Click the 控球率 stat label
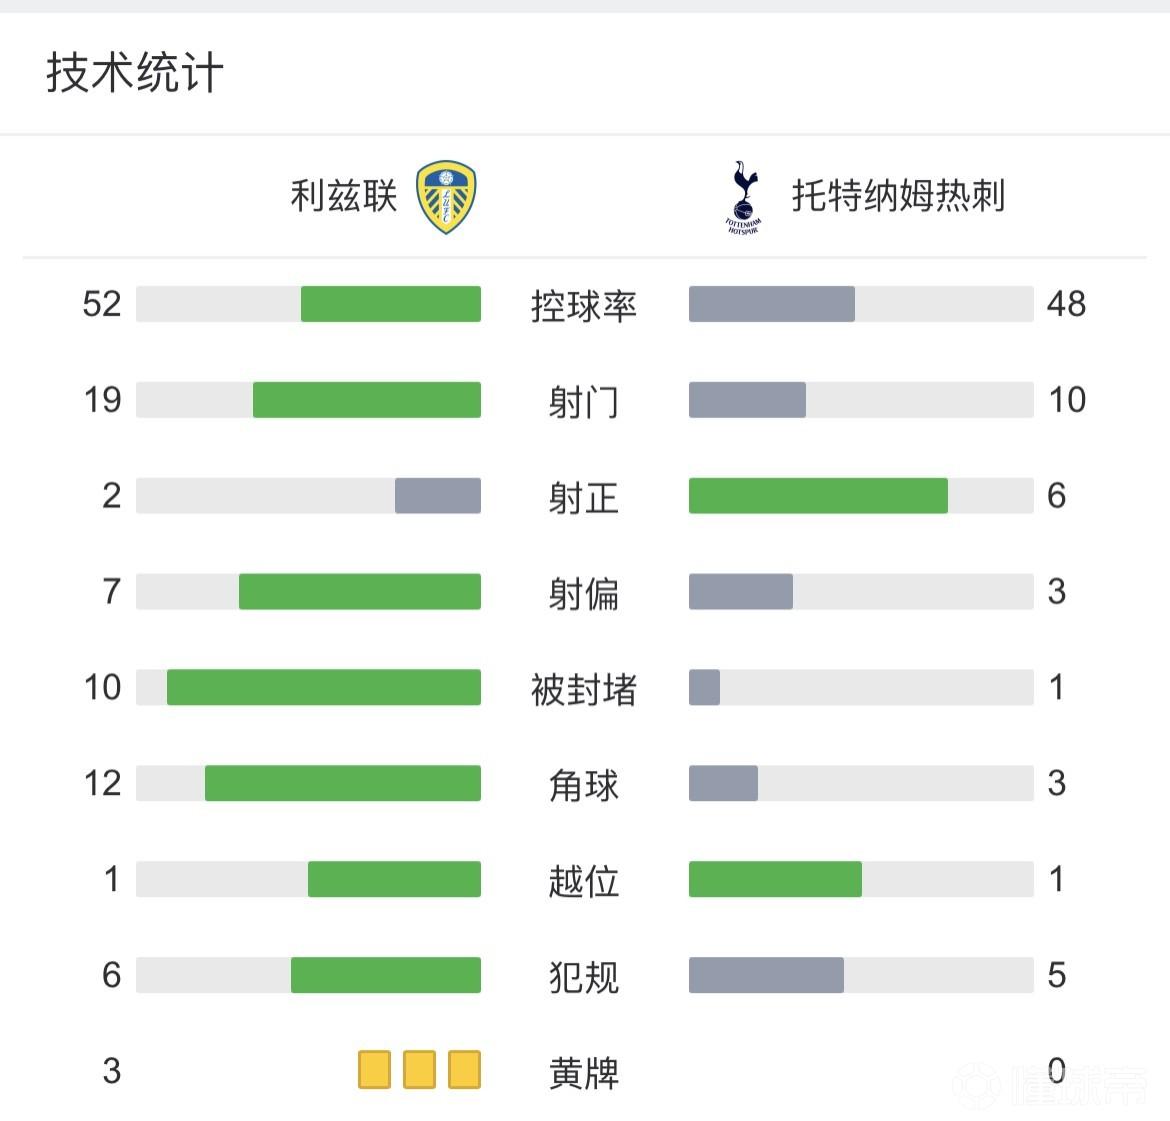Screen dimensions: 1170x1121 584,305
